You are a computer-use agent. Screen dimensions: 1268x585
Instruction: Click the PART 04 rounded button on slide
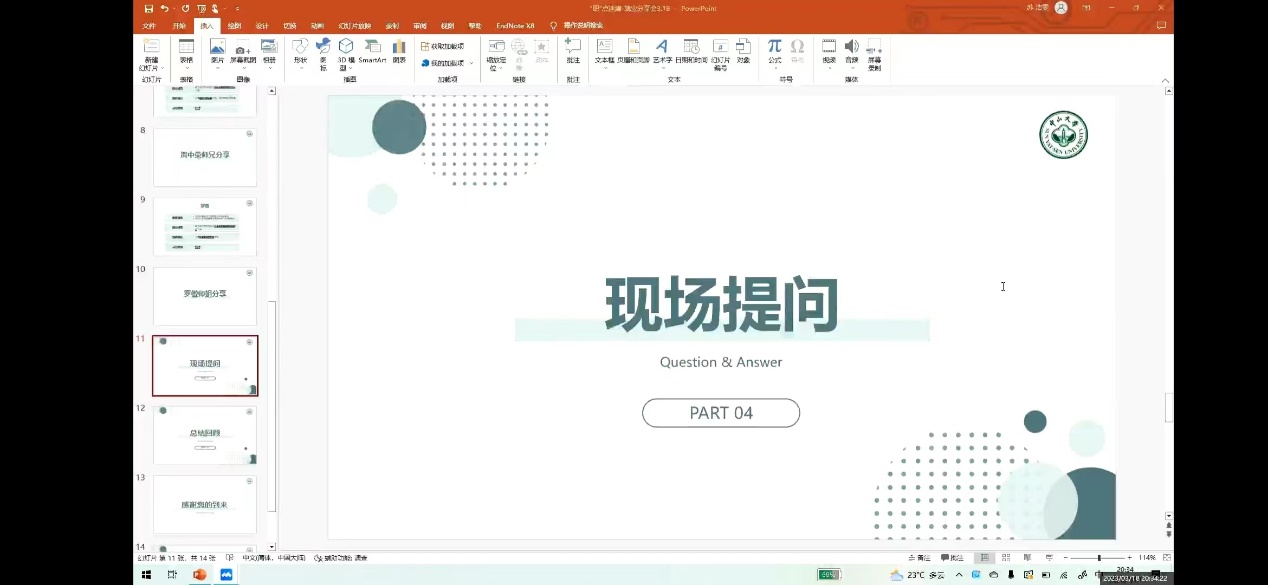click(x=721, y=413)
